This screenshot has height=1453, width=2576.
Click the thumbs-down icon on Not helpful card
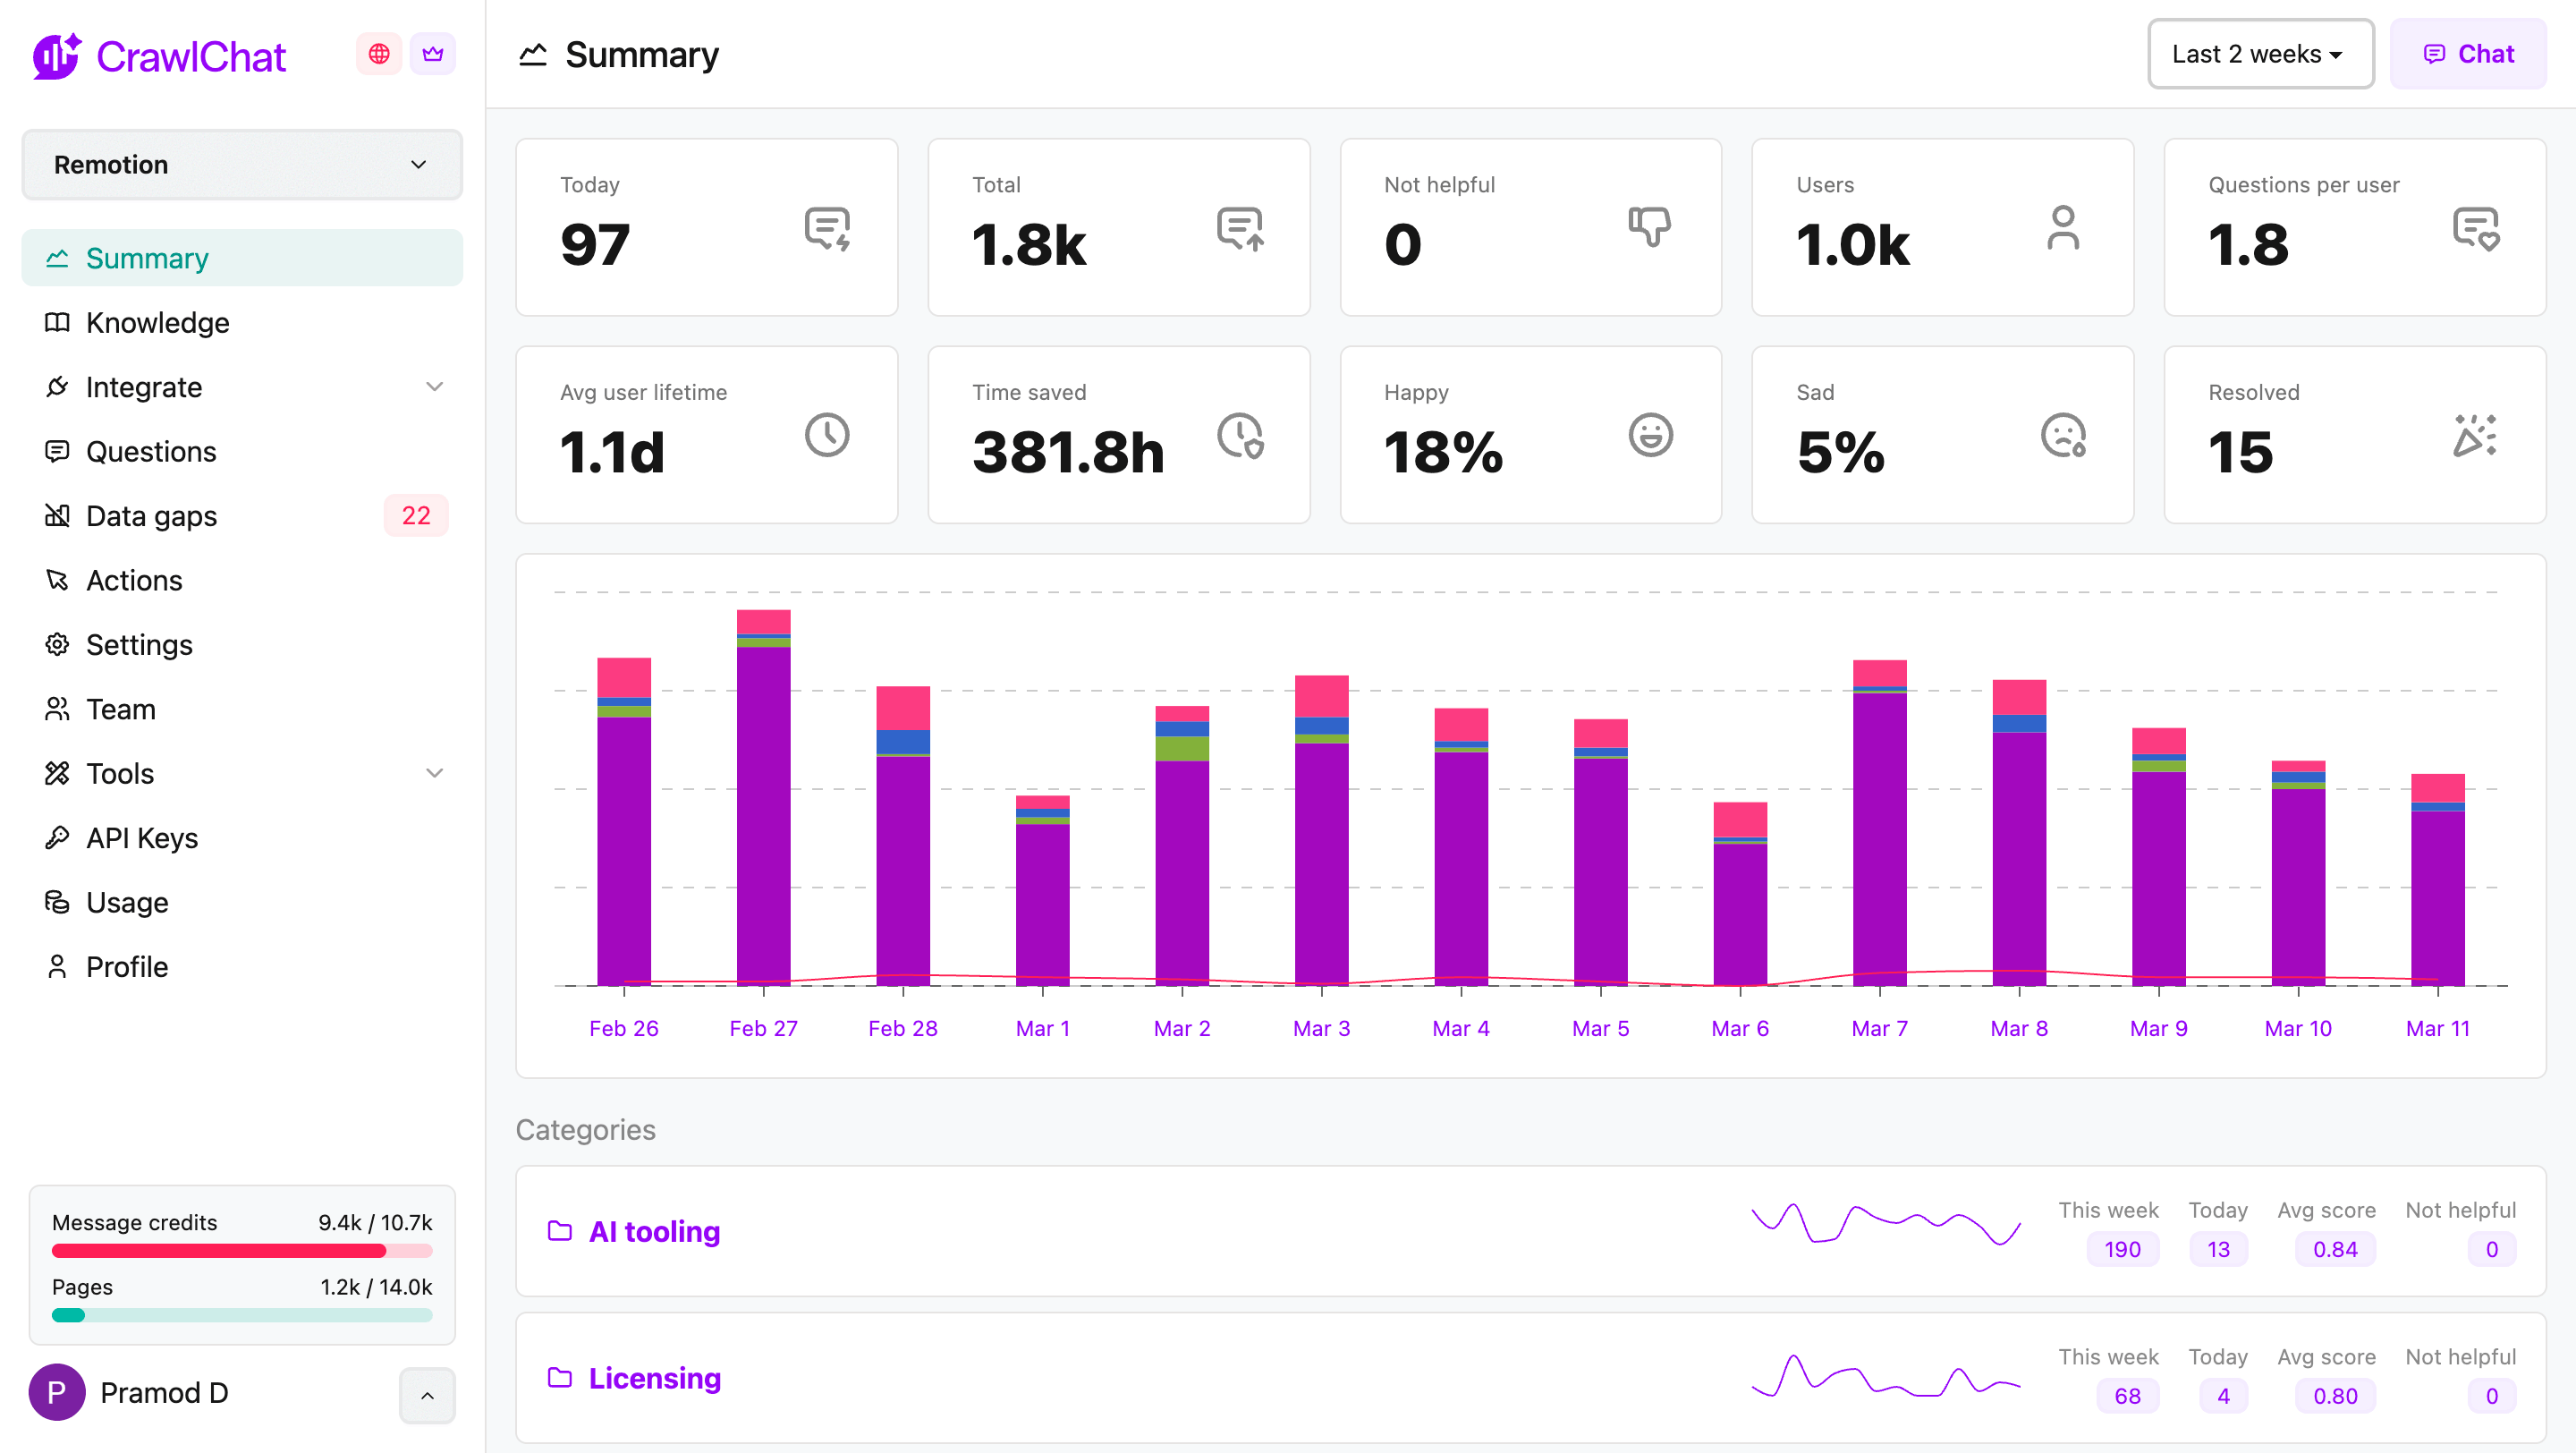[x=1649, y=227]
